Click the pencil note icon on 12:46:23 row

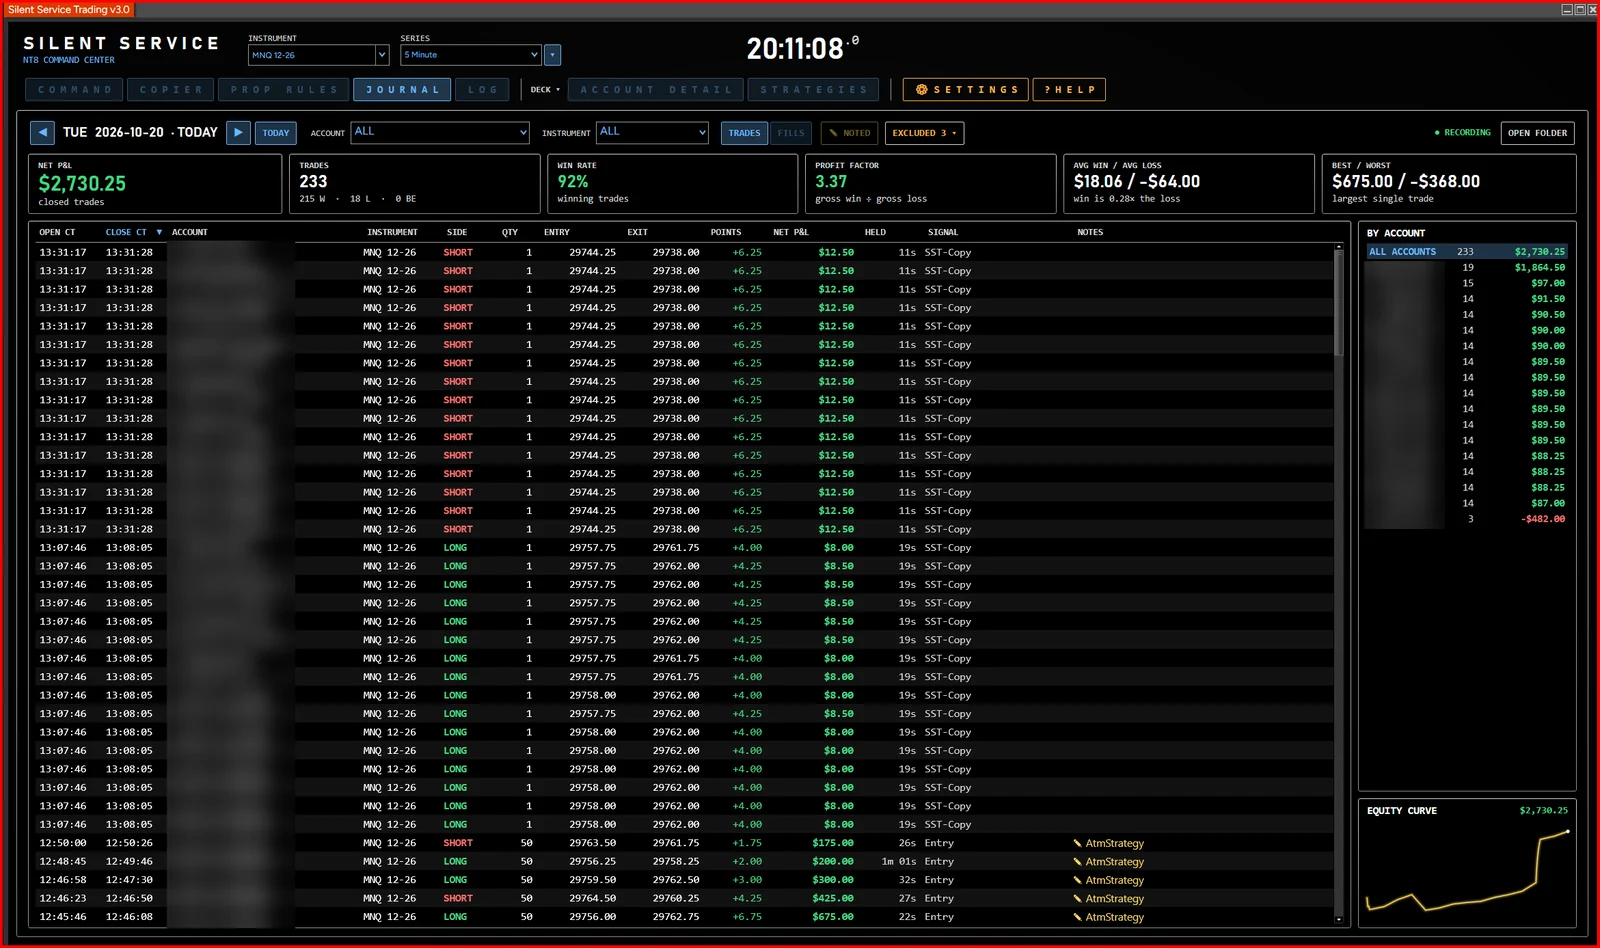tap(1077, 899)
